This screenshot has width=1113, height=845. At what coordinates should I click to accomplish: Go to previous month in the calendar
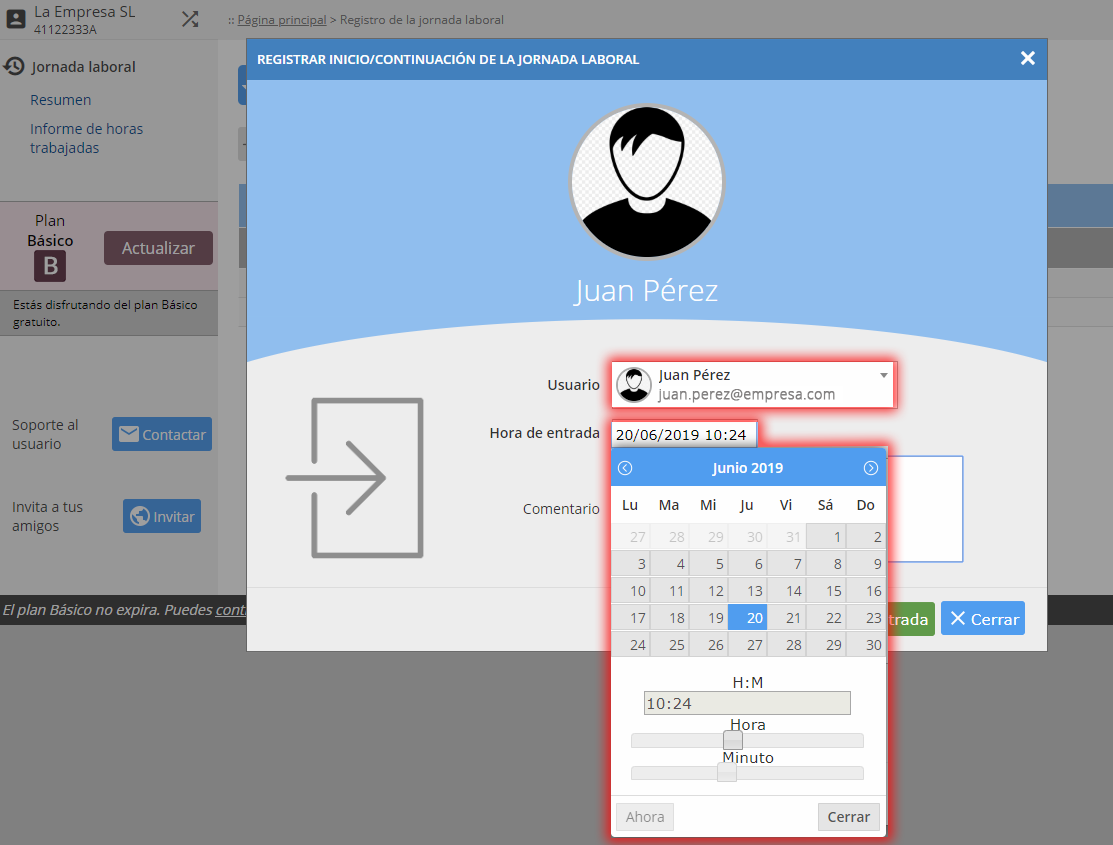(x=625, y=468)
